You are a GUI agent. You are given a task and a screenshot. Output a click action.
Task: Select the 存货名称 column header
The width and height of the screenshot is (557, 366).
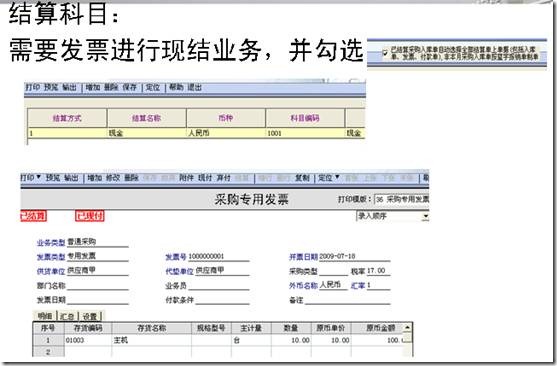pos(152,328)
